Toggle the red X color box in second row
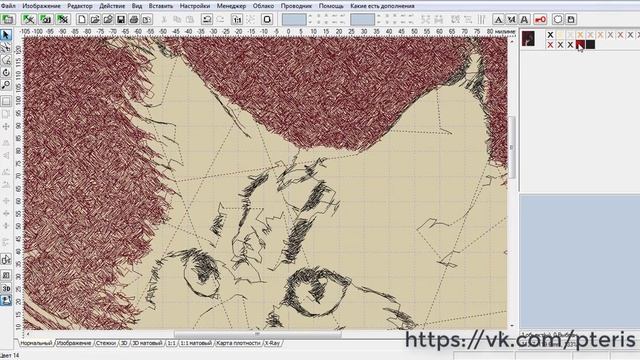 550,44
